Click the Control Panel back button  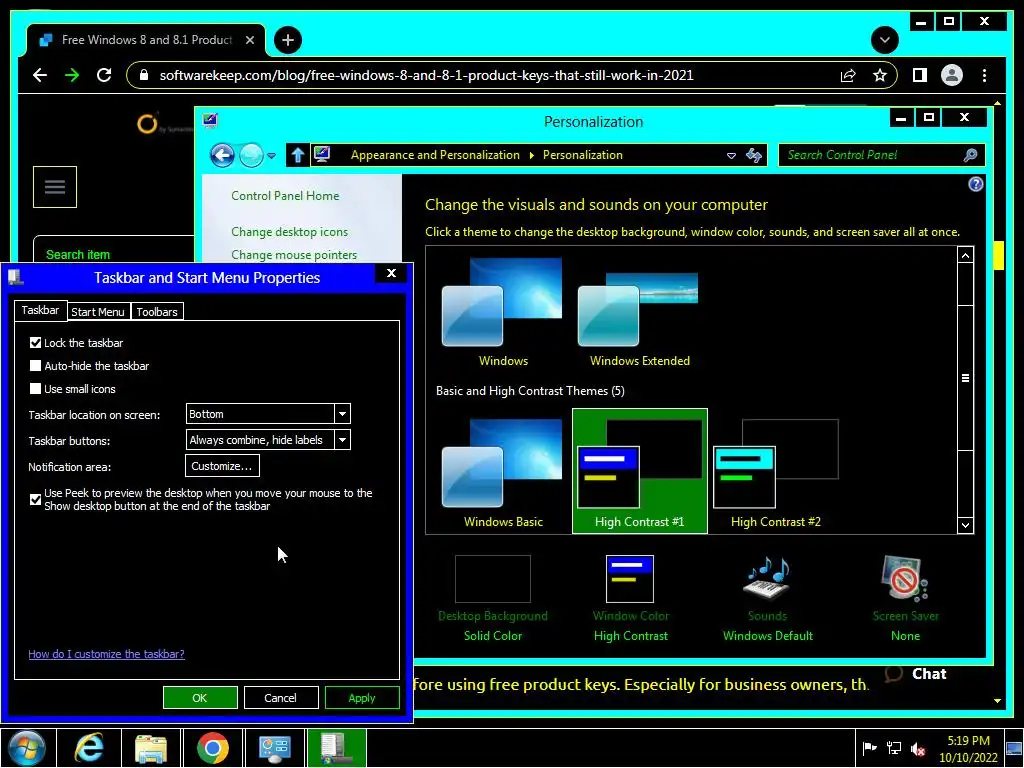tap(222, 155)
